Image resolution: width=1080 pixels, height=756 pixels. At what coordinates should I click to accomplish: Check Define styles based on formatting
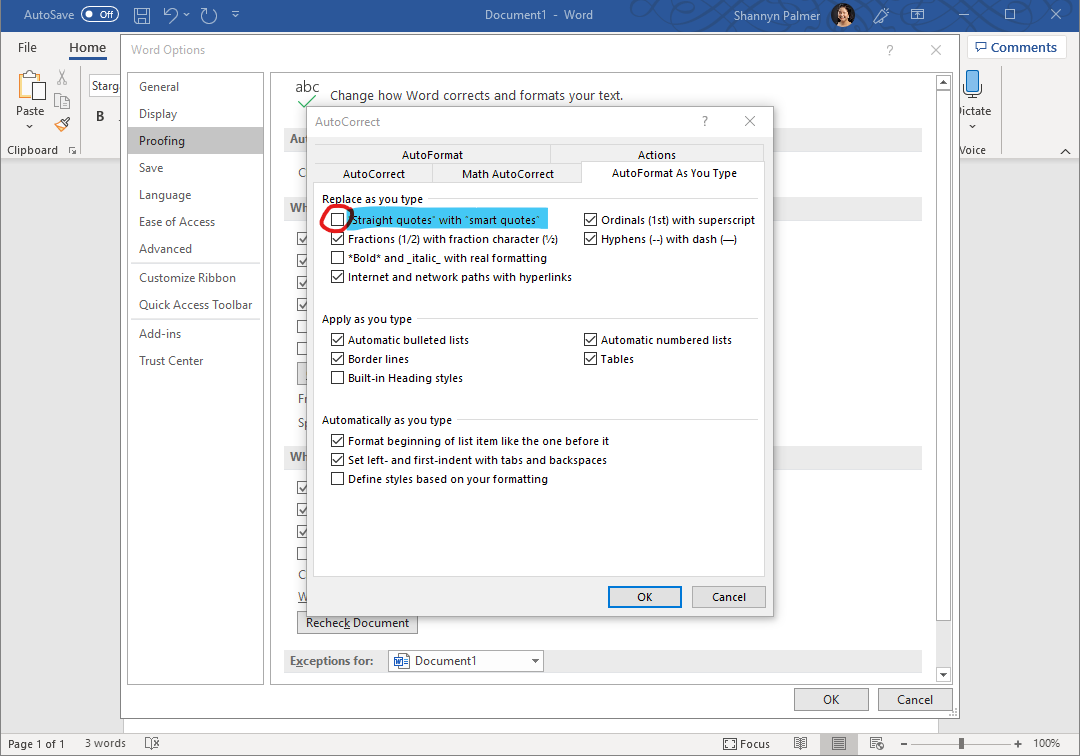[338, 479]
